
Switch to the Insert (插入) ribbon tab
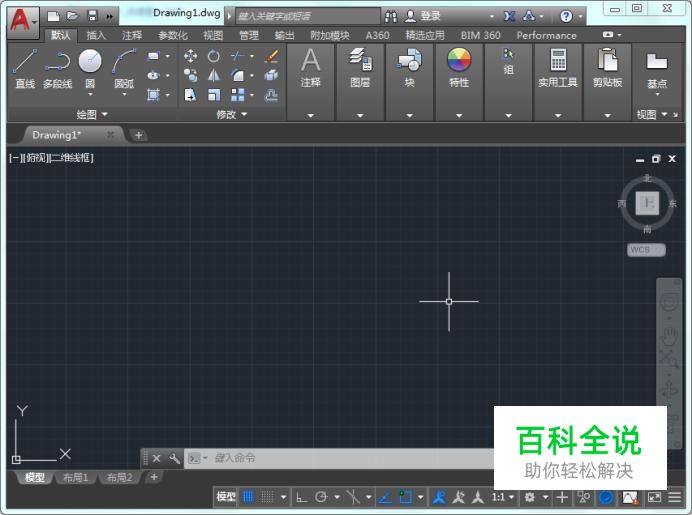pos(96,35)
